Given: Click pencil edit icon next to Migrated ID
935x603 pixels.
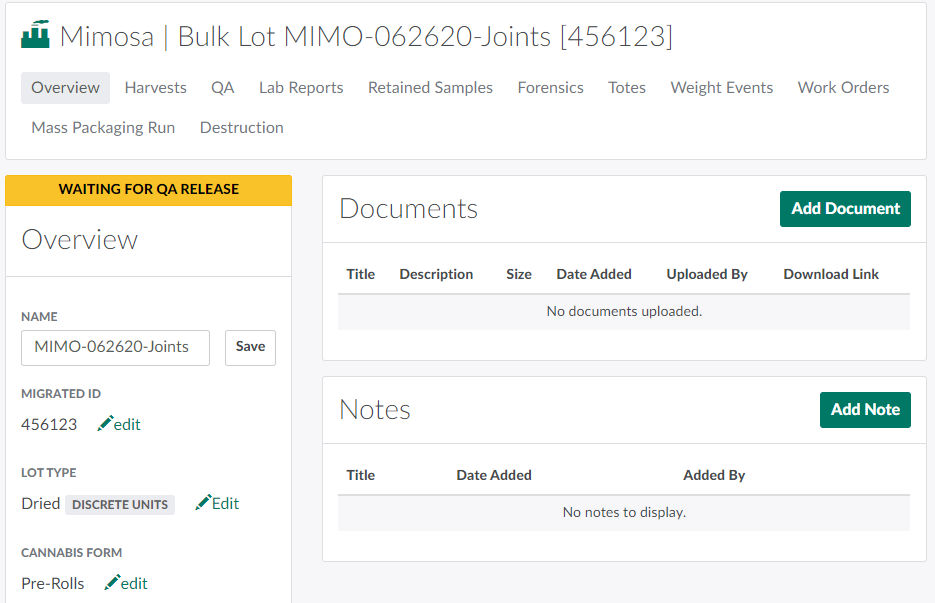Looking at the screenshot, I should (x=106, y=424).
